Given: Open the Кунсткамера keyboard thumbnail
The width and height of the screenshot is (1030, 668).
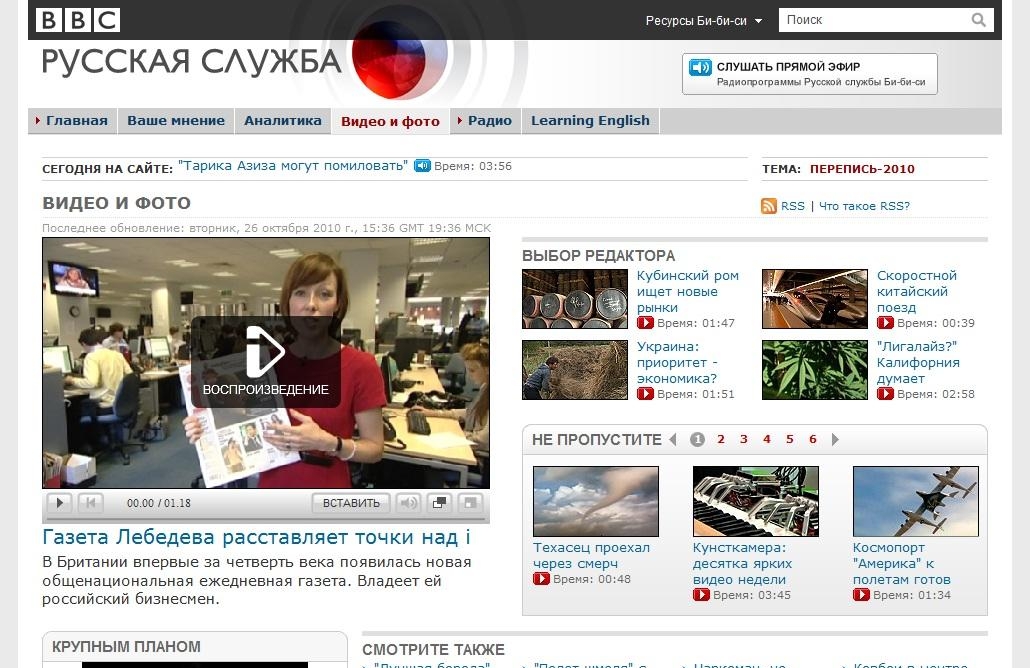Looking at the screenshot, I should (x=755, y=501).
